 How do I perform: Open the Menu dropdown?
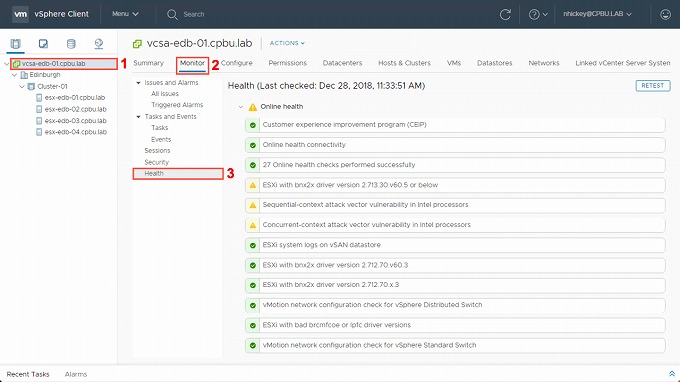(125, 14)
